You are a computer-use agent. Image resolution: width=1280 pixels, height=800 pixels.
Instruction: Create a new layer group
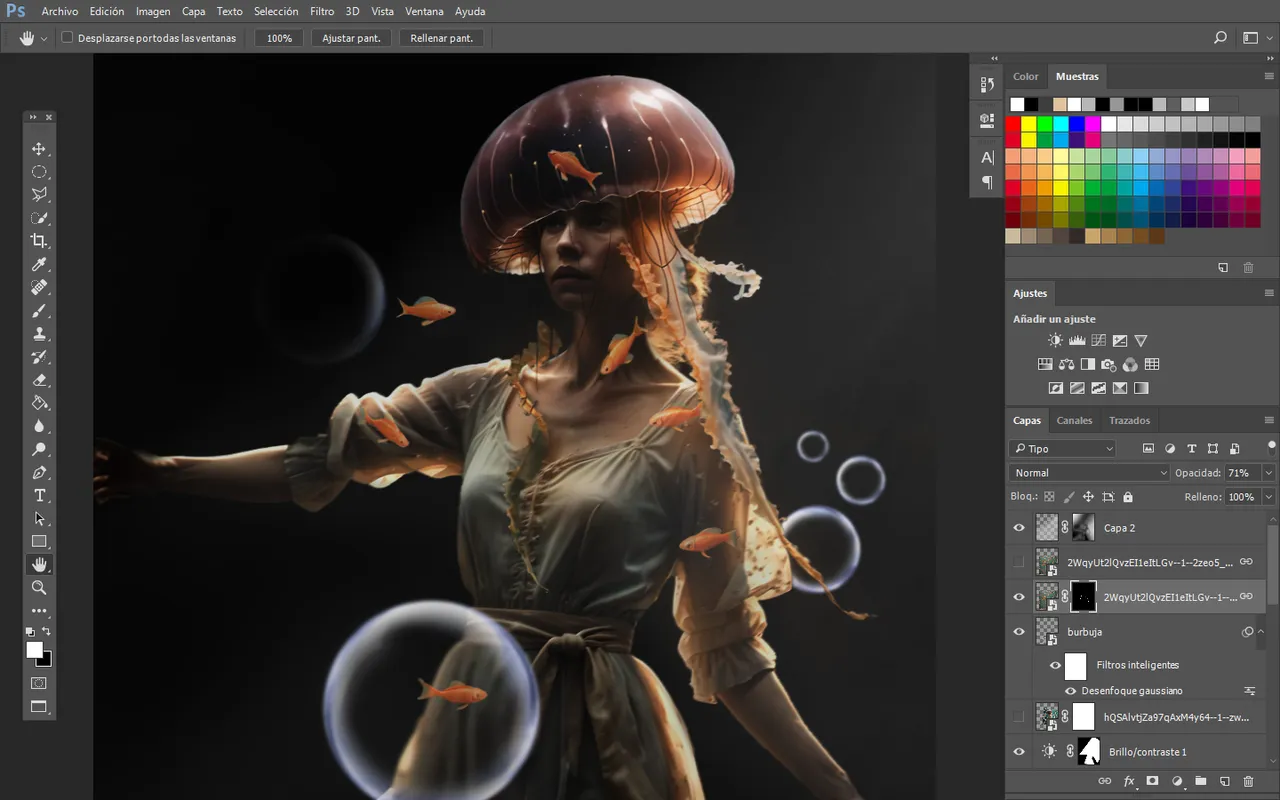click(x=1200, y=781)
